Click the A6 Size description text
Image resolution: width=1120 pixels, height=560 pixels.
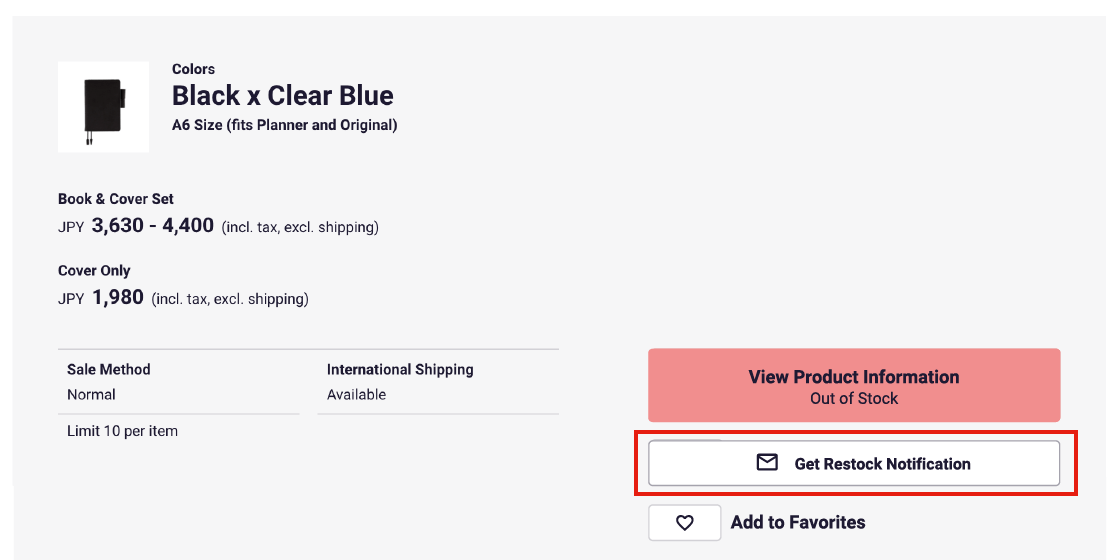pos(285,125)
